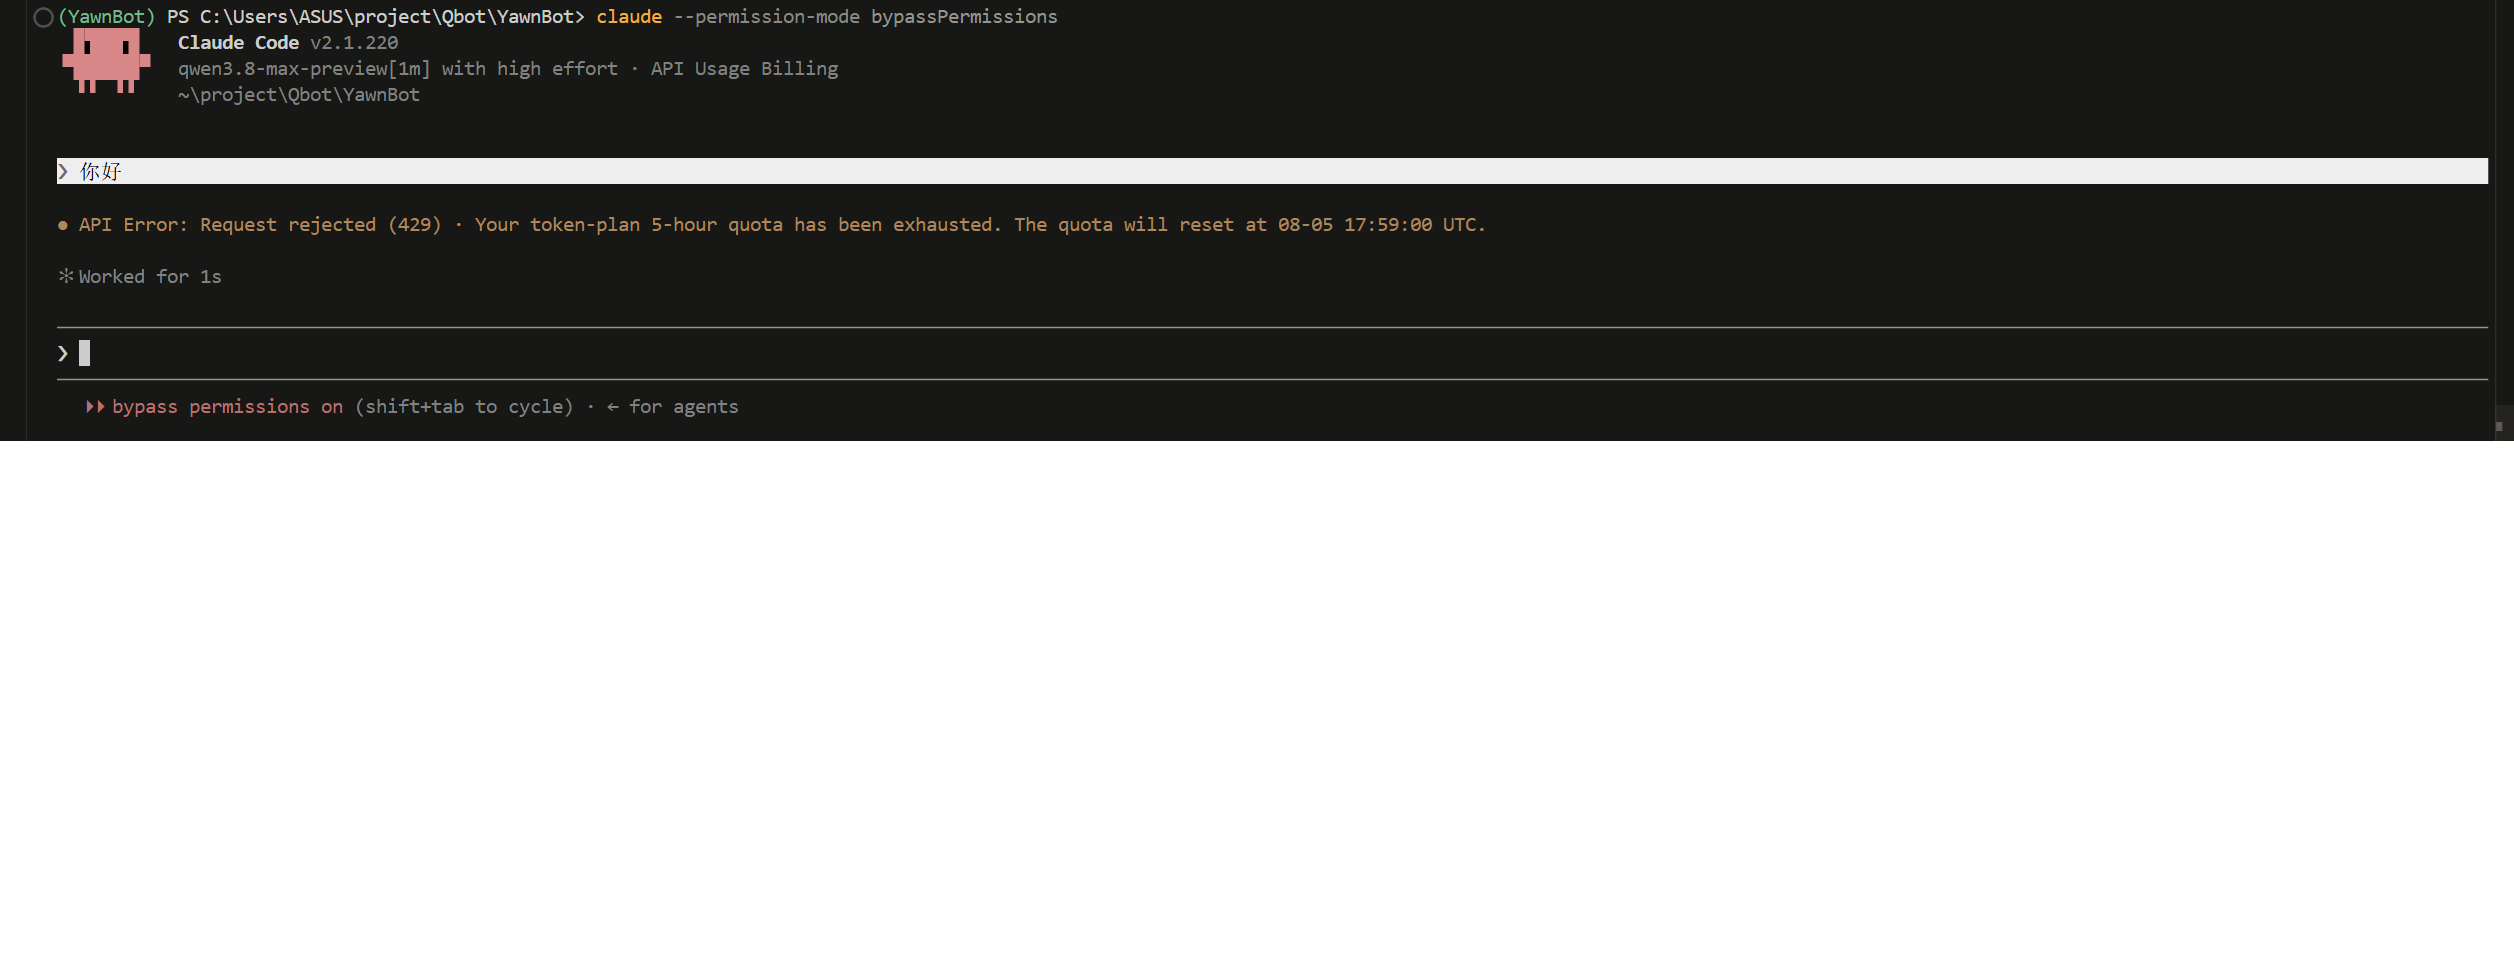
Task: Click the 'API Usage Billing' text
Action: tap(744, 69)
